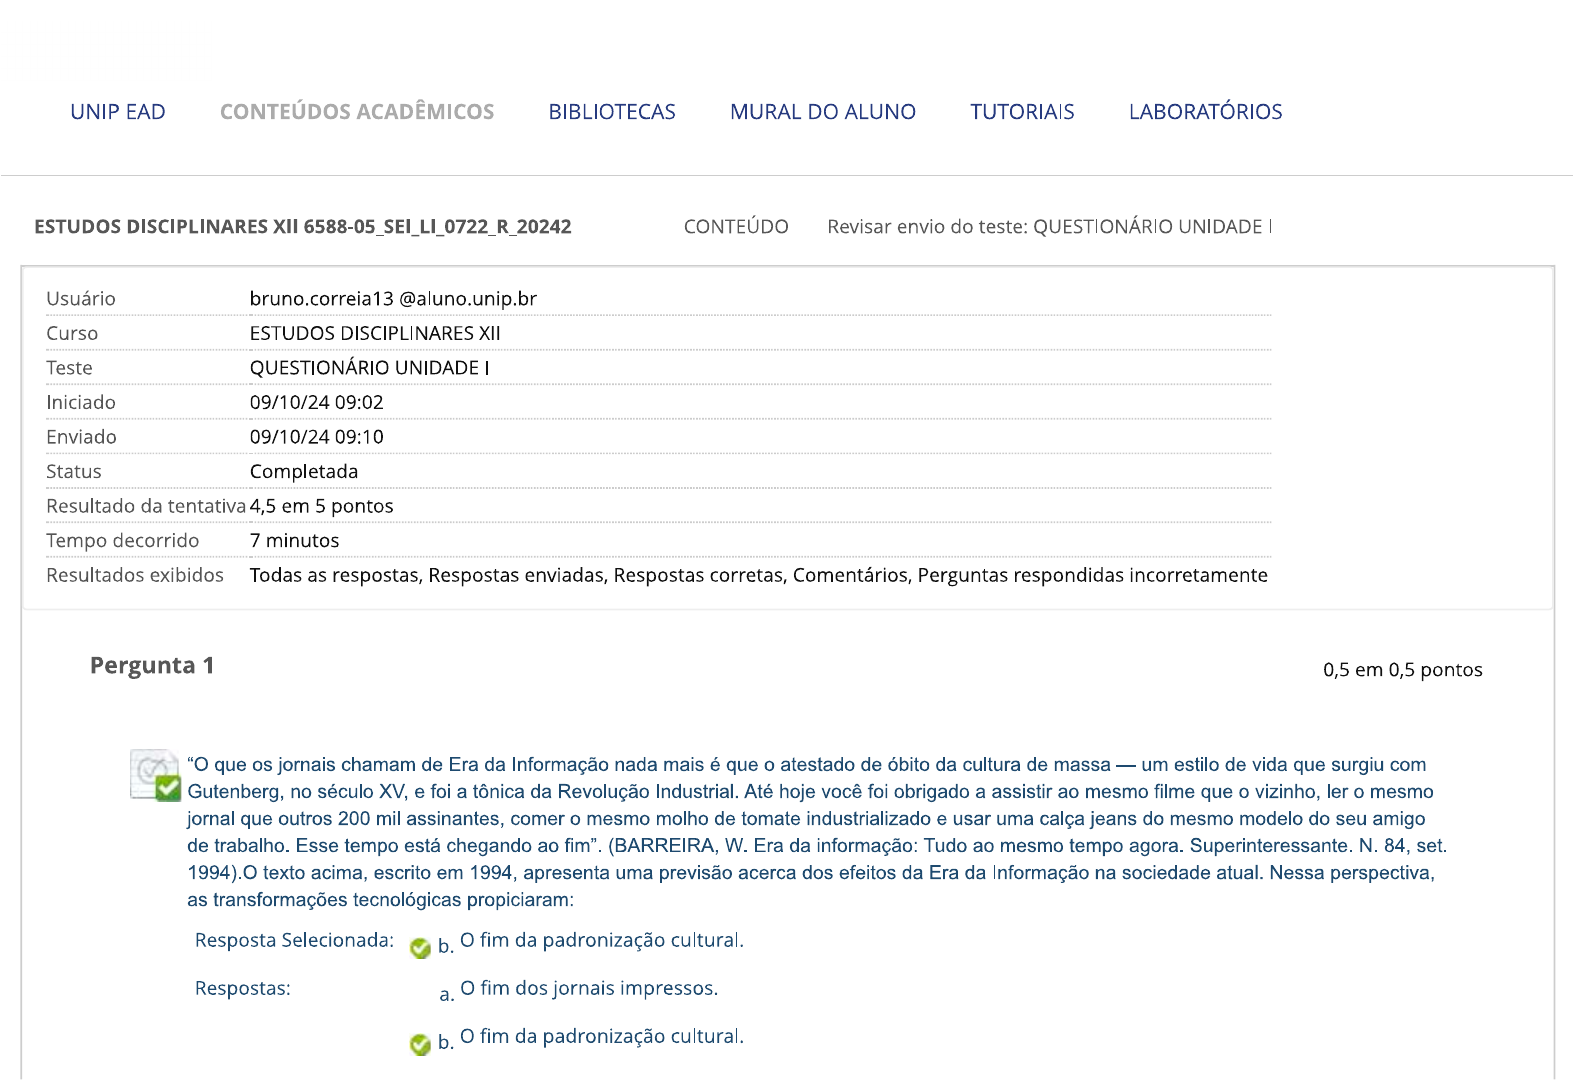Click the ESTUDOS DISCIPLINARES XII course breadcrumb

[303, 227]
